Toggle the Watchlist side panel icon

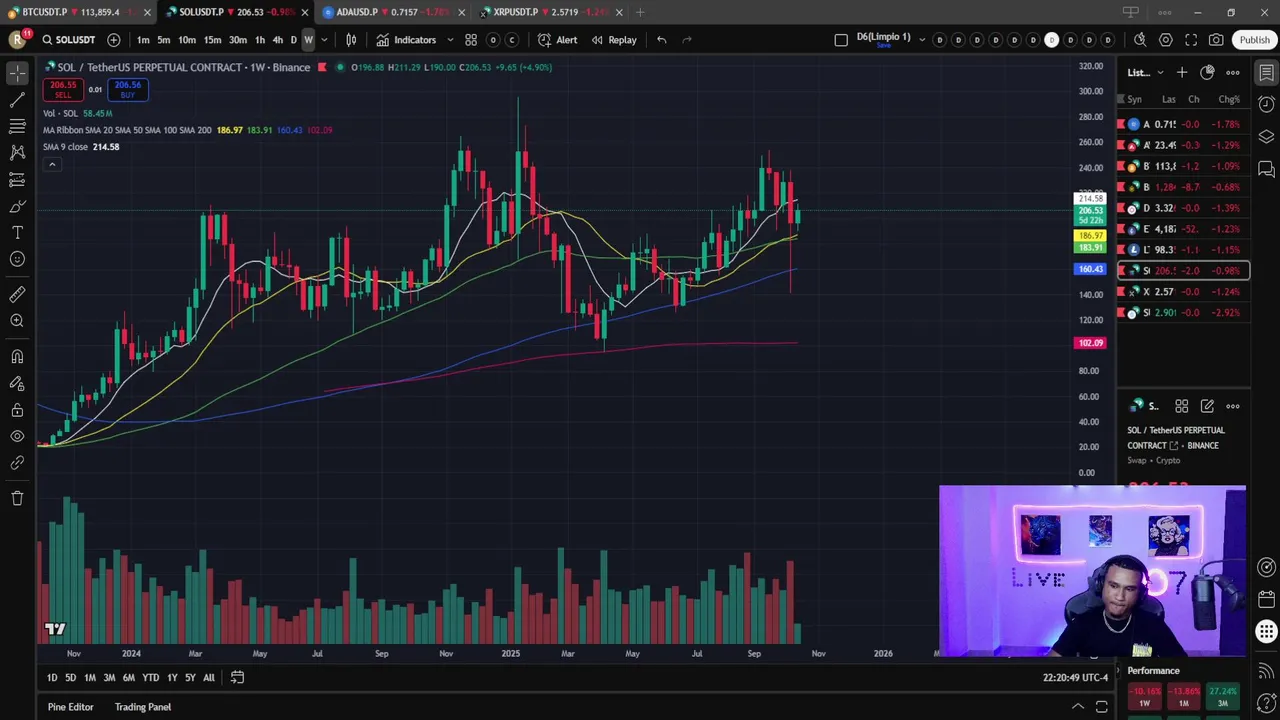(x=1266, y=73)
